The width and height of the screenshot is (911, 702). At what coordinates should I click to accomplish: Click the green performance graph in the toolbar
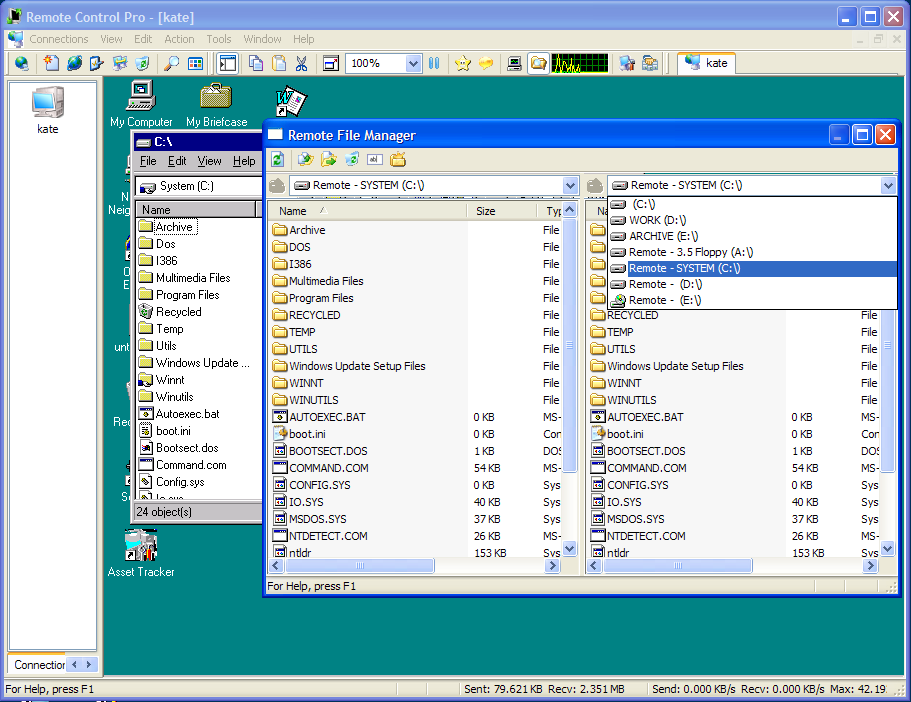click(580, 63)
